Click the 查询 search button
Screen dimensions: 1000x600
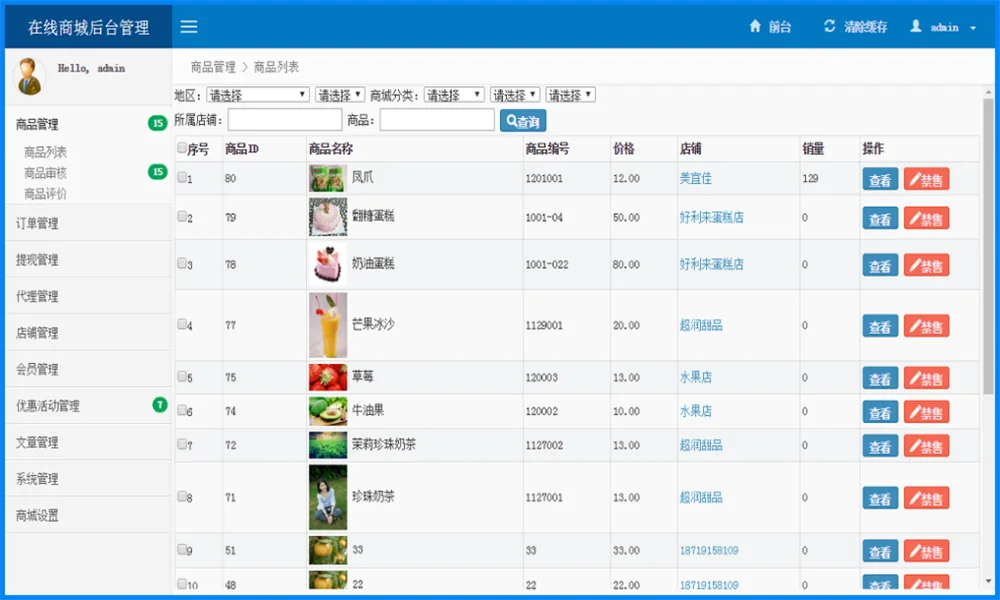[x=523, y=121]
